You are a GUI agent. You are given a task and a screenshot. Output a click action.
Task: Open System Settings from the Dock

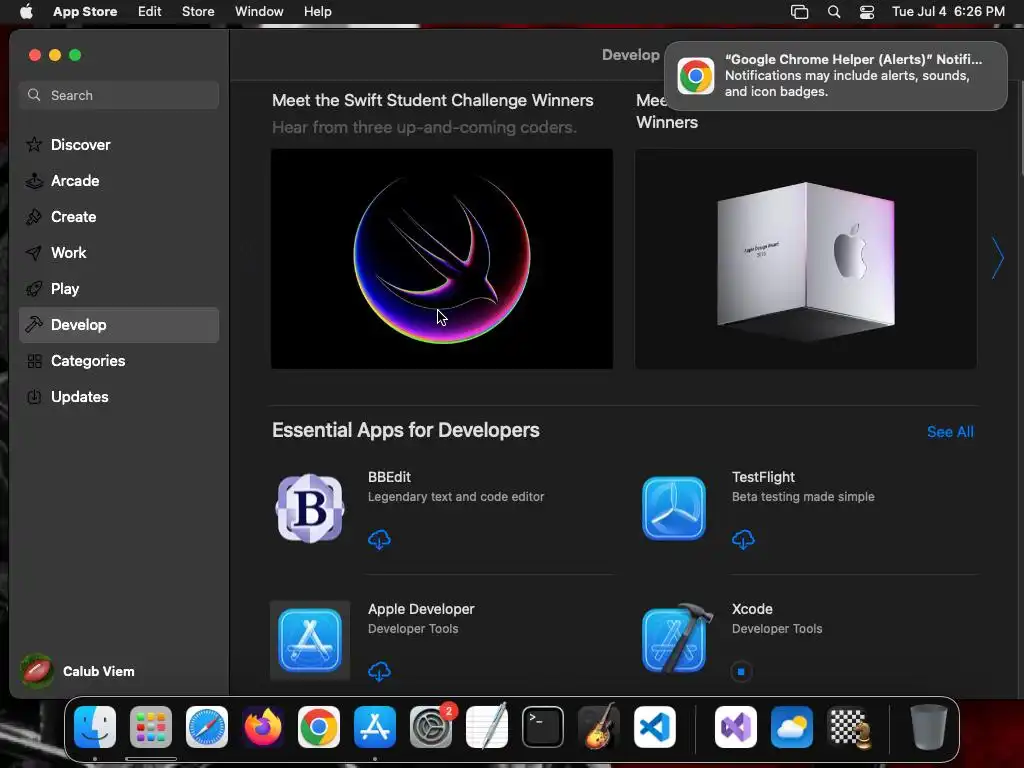(x=431, y=727)
